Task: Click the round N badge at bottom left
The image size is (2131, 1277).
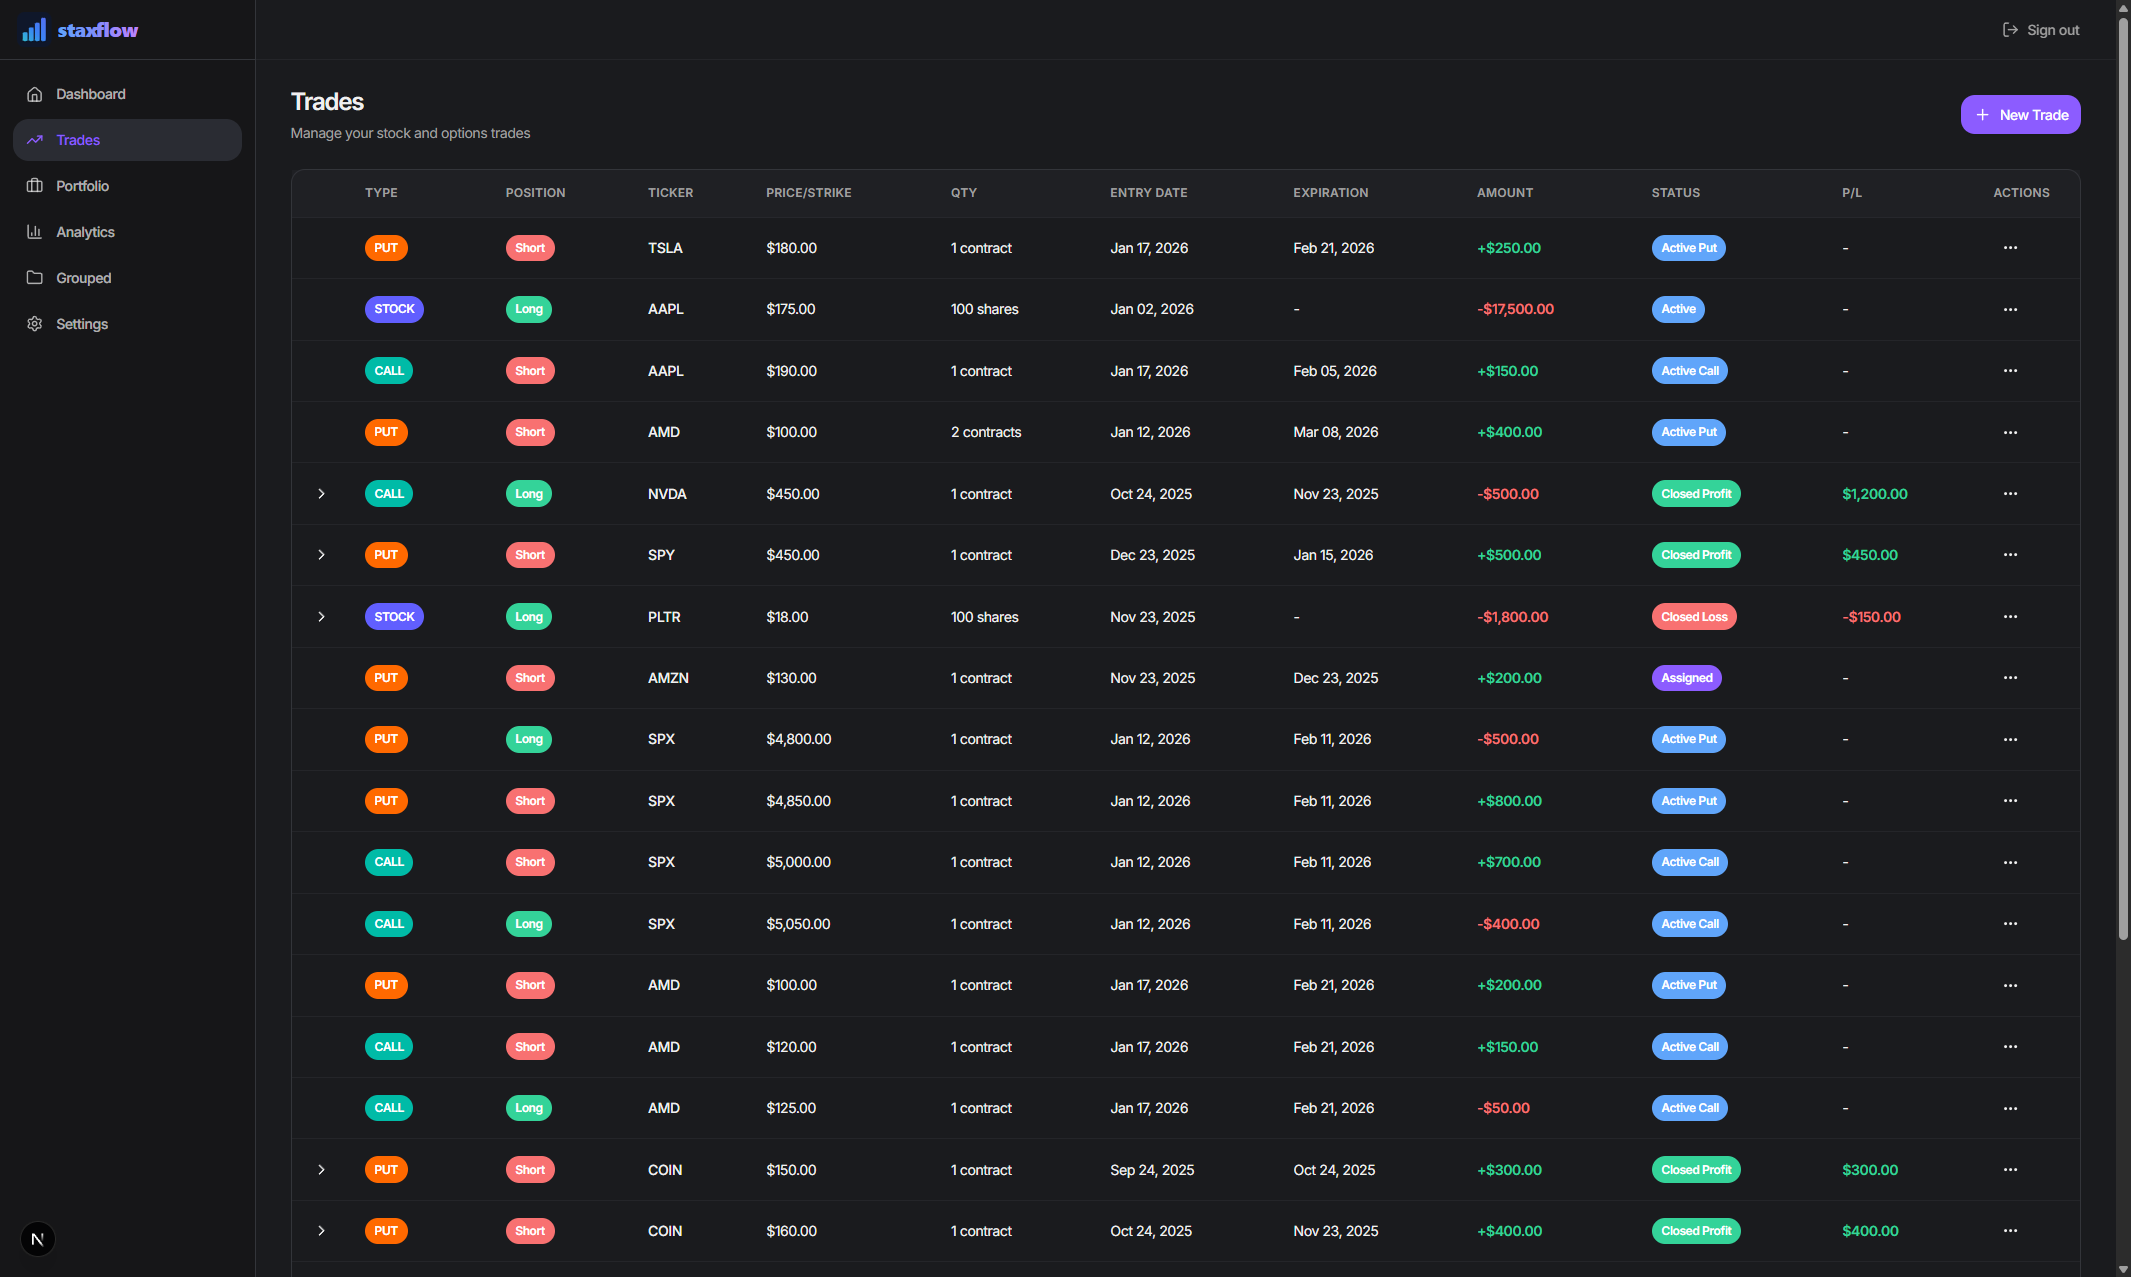Action: point(38,1239)
